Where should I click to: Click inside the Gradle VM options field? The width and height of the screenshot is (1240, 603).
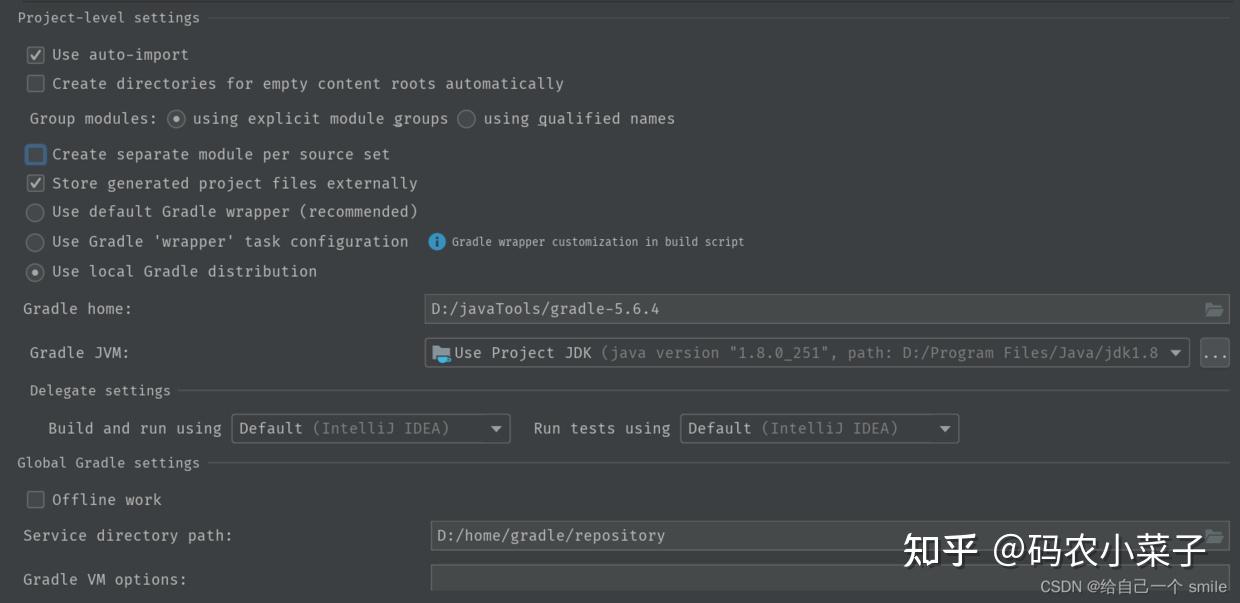click(700, 579)
